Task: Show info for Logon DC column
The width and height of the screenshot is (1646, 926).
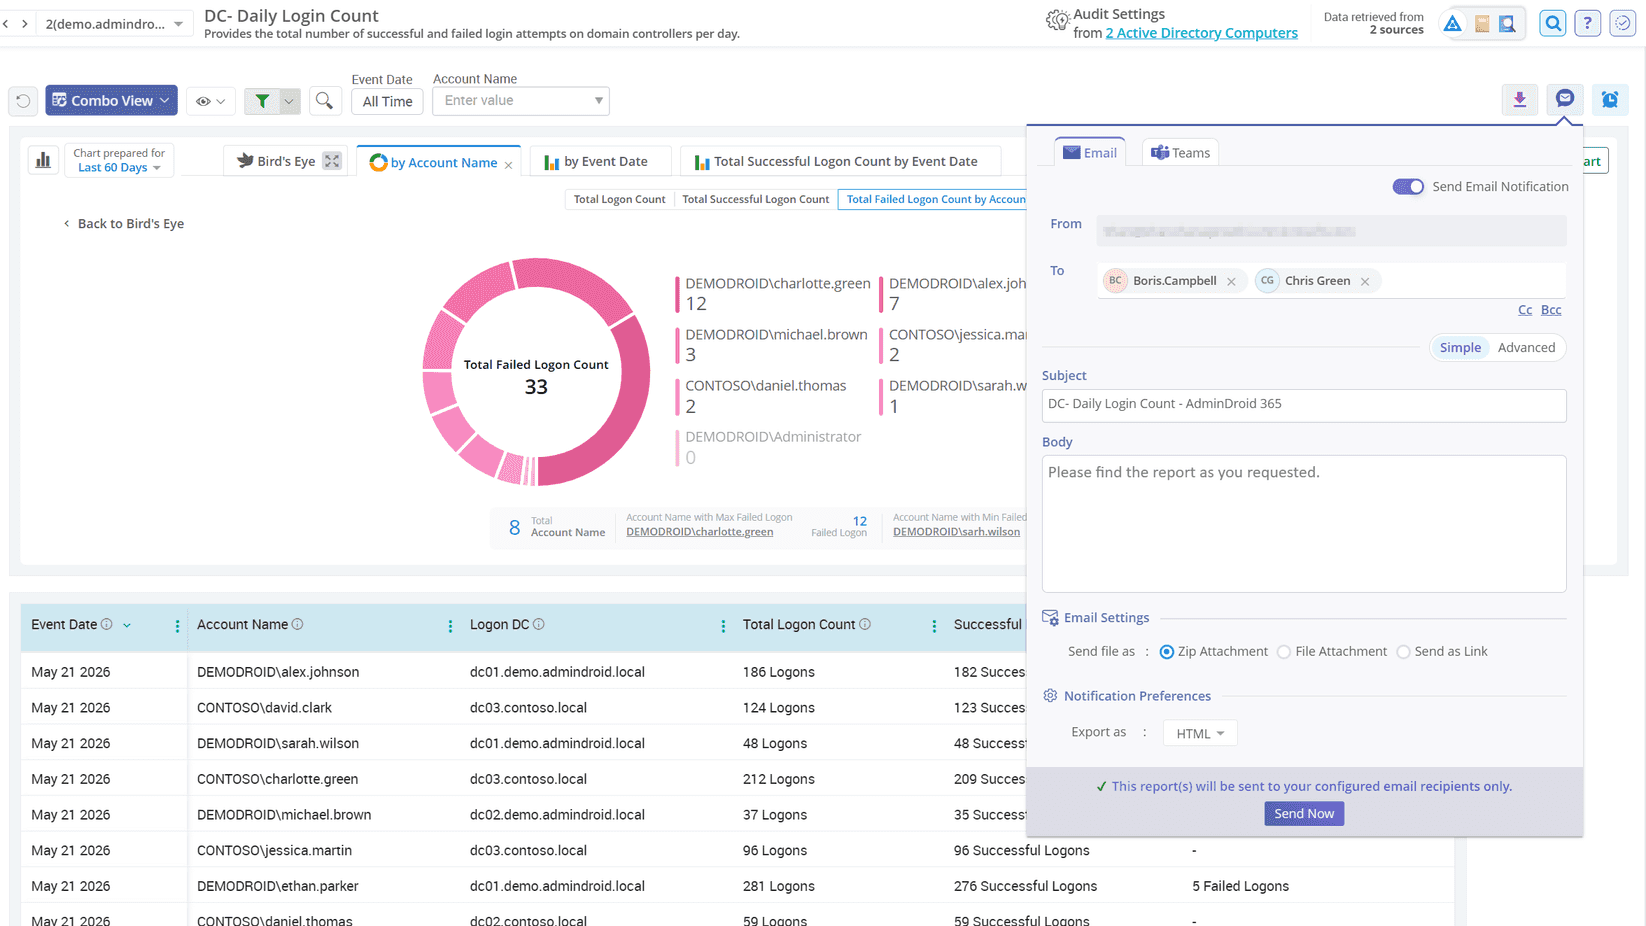Action: [x=539, y=624]
